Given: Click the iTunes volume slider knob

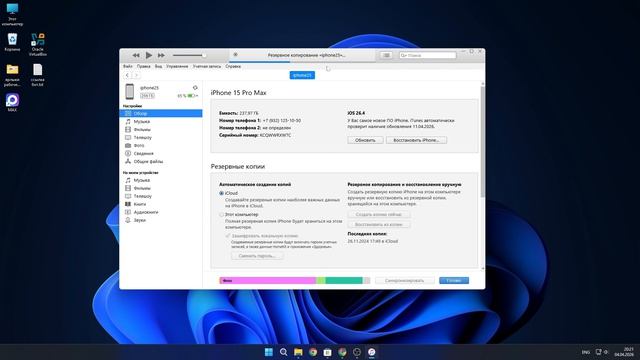Looking at the screenshot, I should point(204,55).
